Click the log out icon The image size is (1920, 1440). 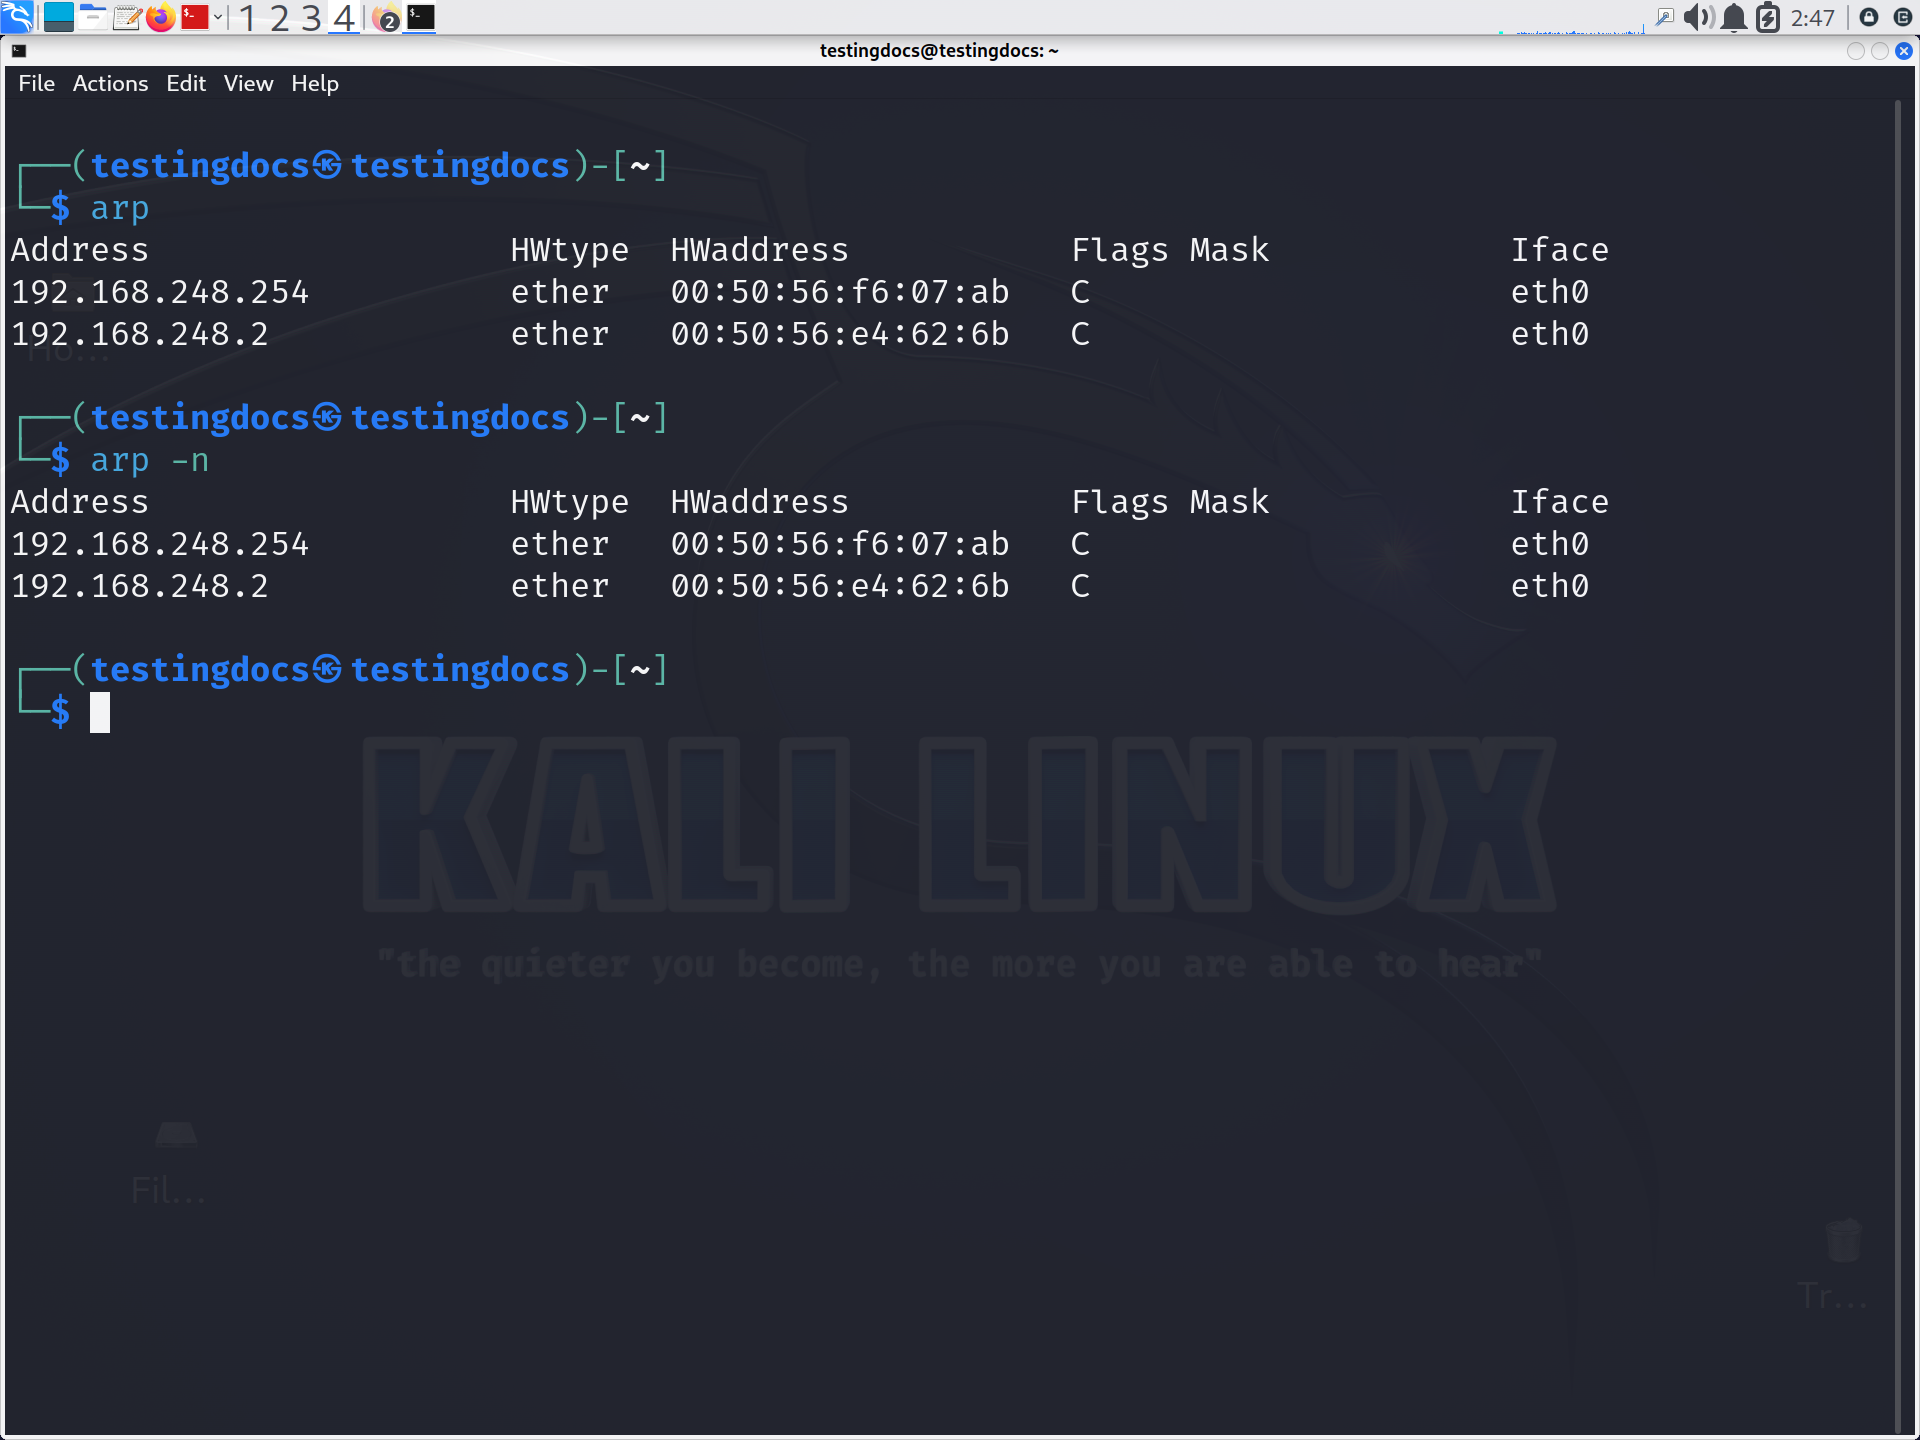click(1902, 17)
